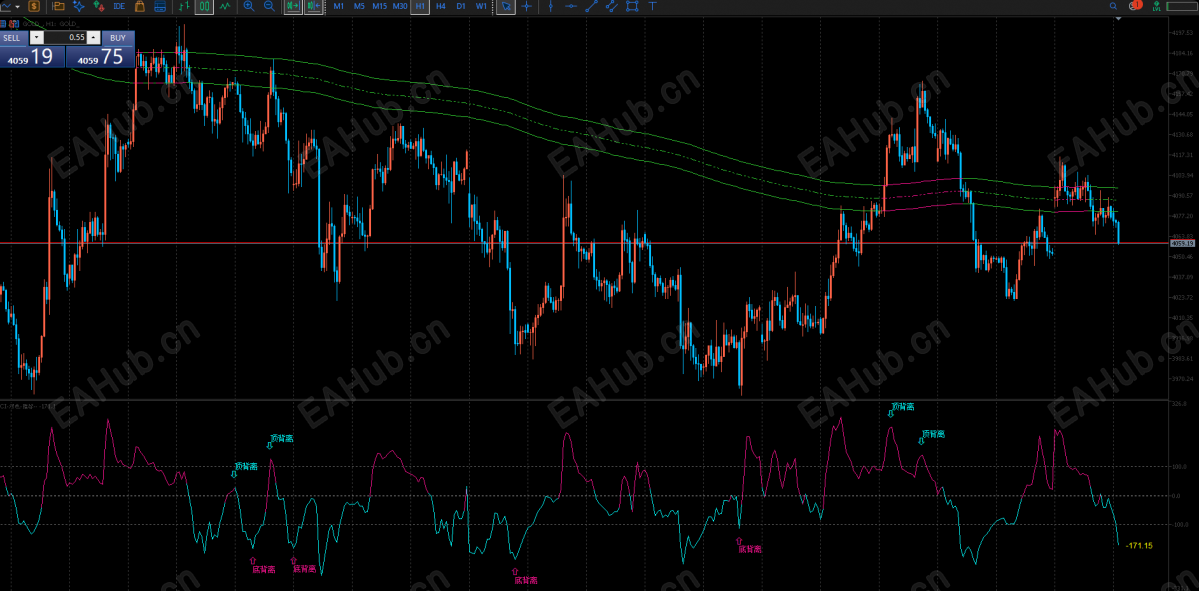Select the M30 timeframe

pos(400,6)
